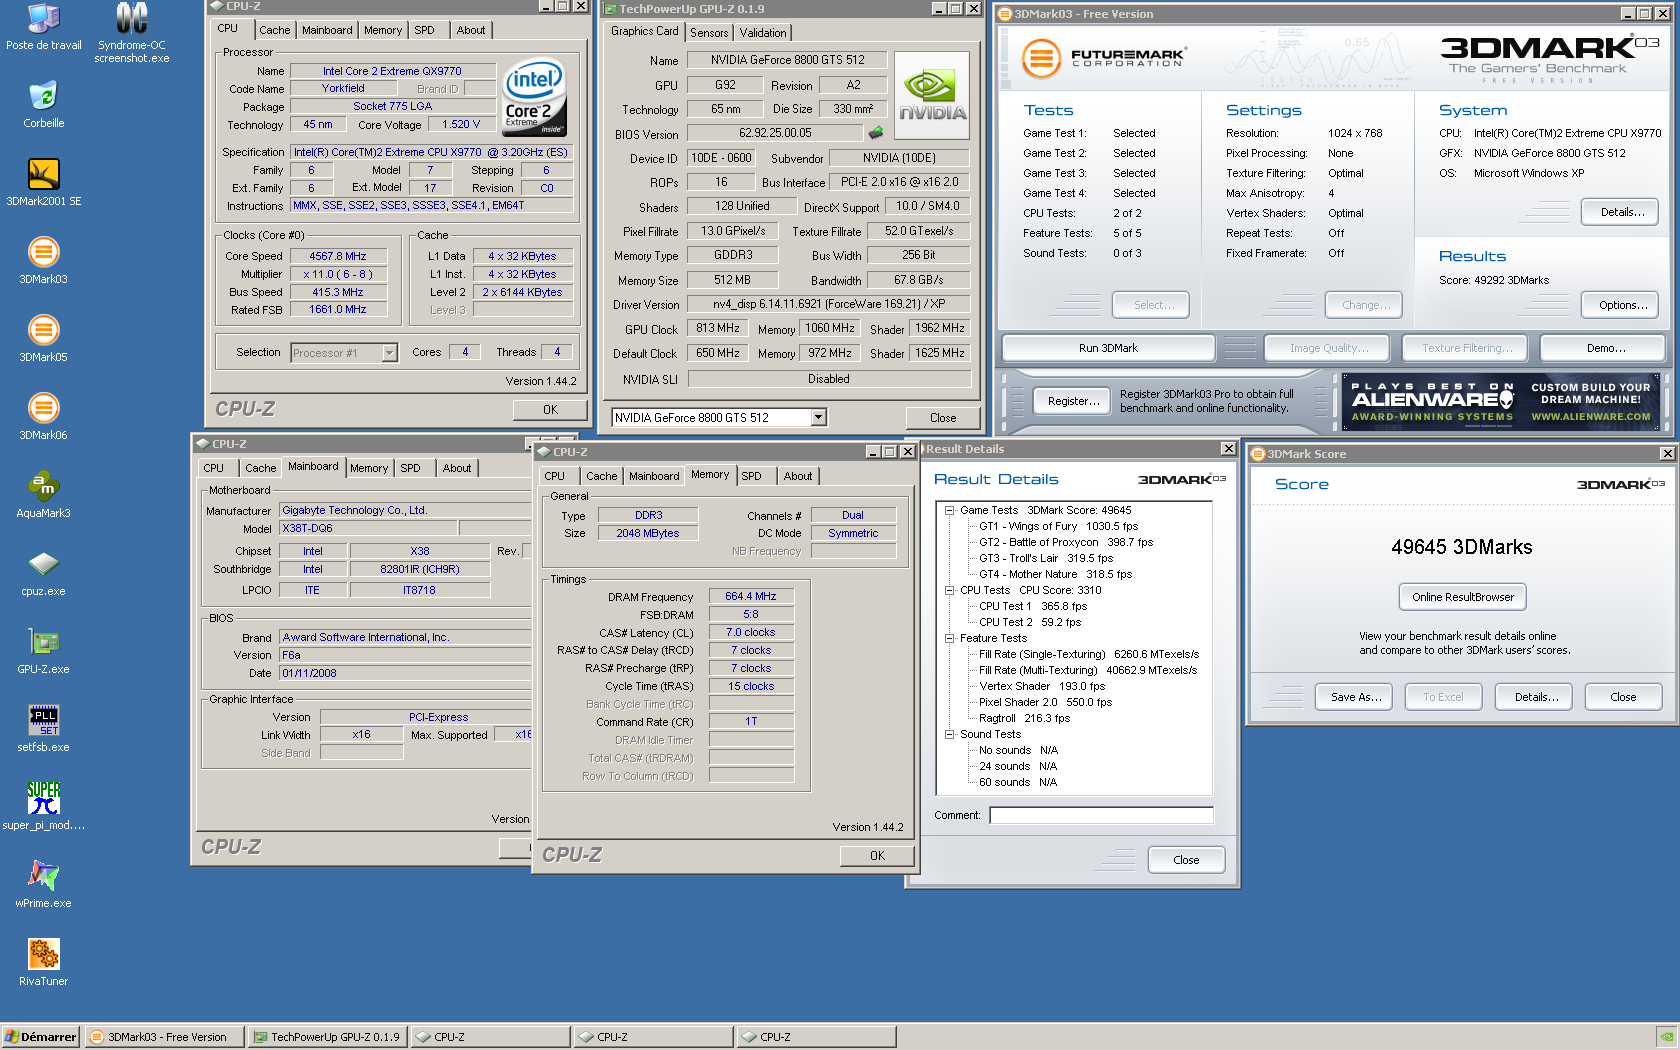This screenshot has width=1680, height=1050.
Task: Click 49645 3DMarks score text
Action: pos(1461,547)
